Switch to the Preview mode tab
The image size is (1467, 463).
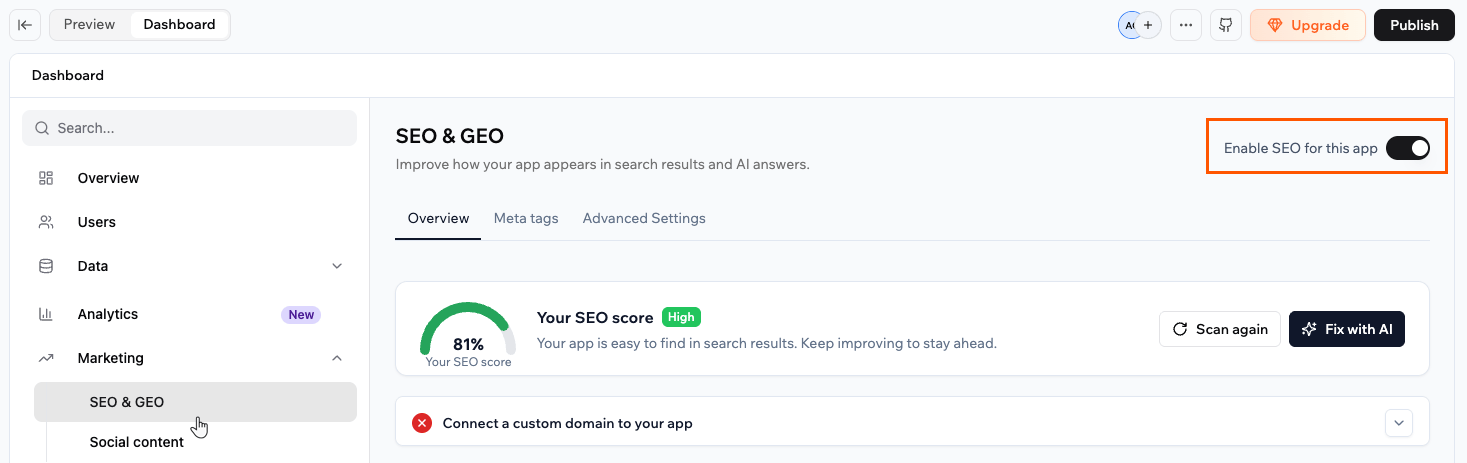[x=89, y=25]
